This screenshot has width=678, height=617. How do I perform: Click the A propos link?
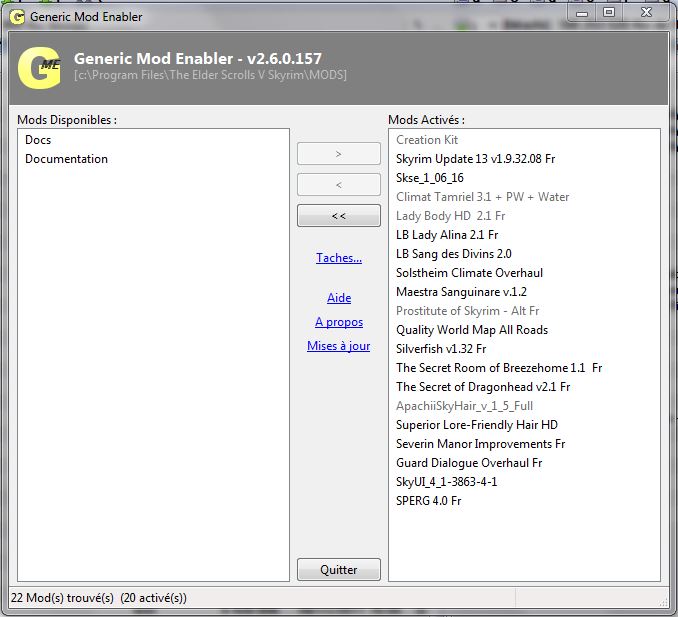coord(339,322)
